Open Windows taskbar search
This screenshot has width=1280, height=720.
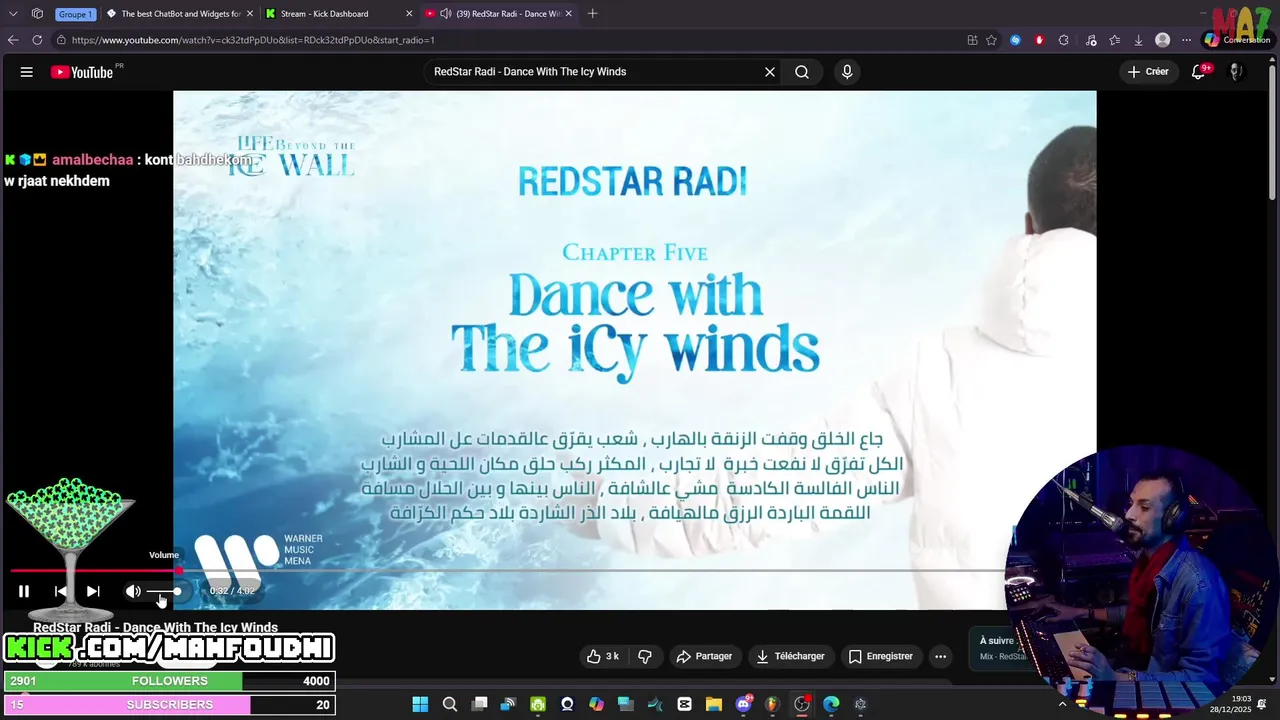click(450, 704)
